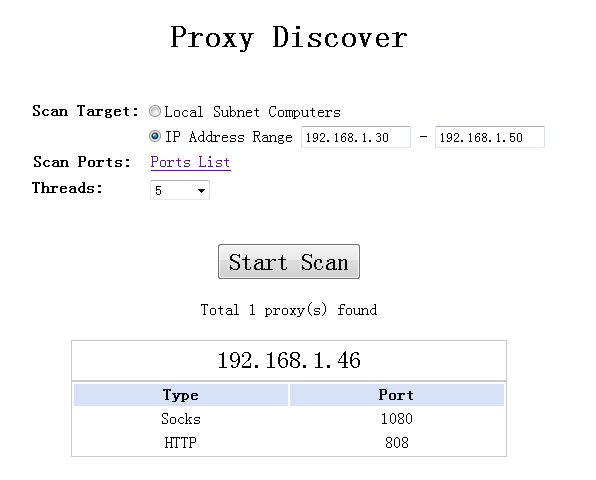Click the Scan Ports label
The width and height of the screenshot is (596, 480).
coord(82,162)
